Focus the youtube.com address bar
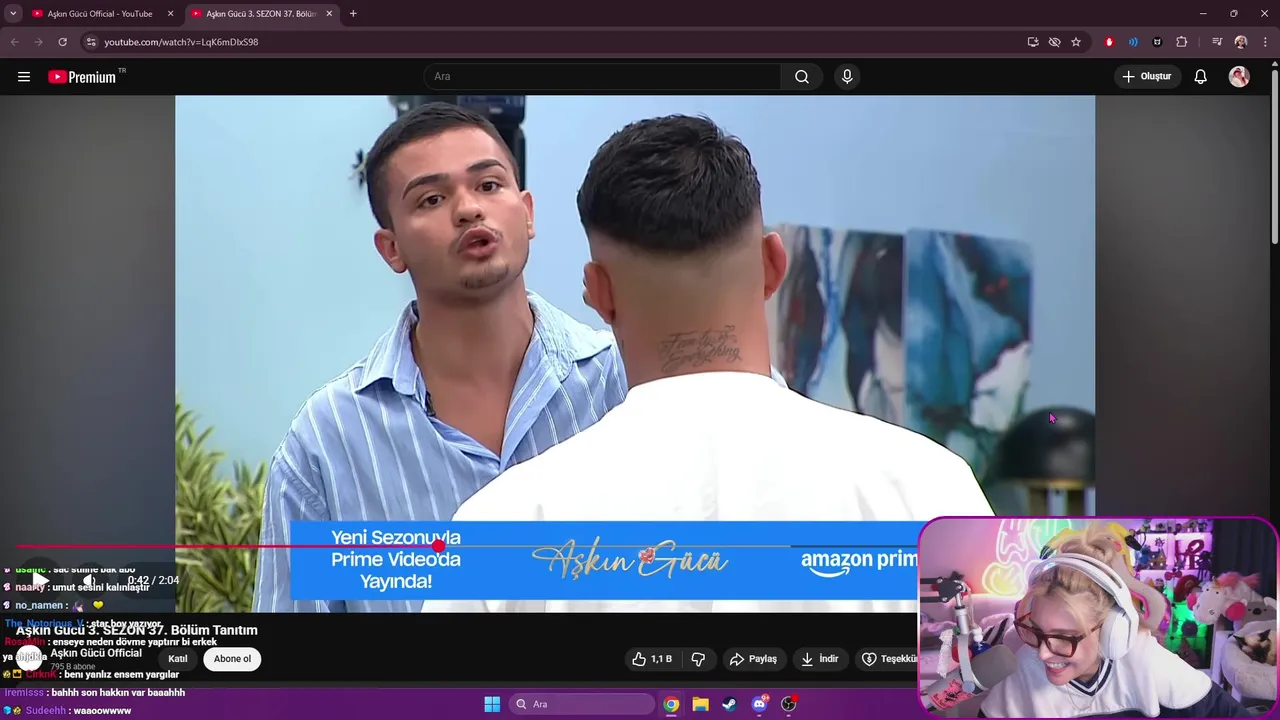Viewport: 1280px width, 720px height. tap(560, 42)
